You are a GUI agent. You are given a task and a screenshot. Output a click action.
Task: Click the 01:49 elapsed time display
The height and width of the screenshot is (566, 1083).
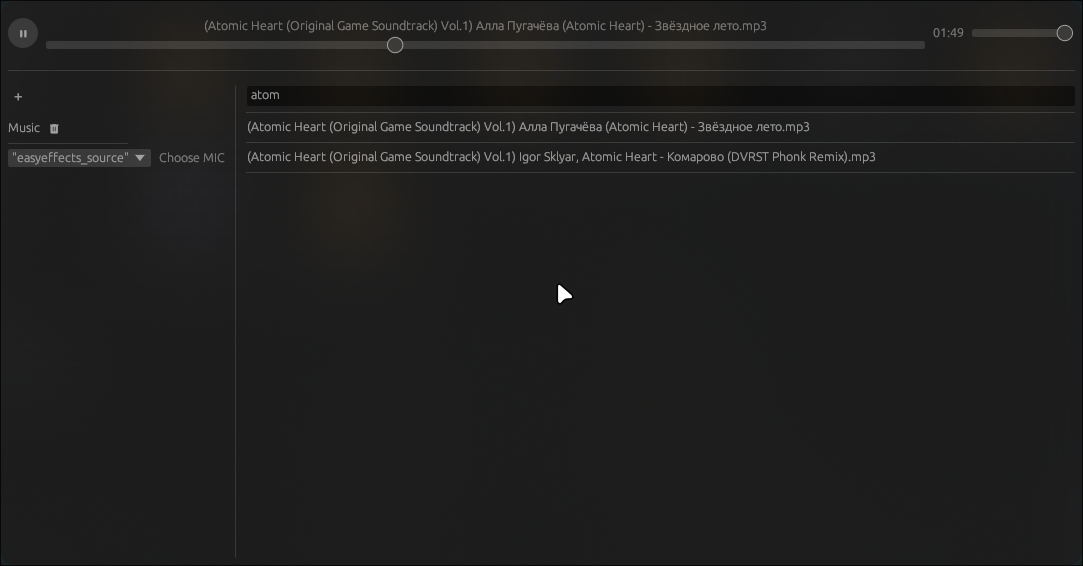coord(948,33)
